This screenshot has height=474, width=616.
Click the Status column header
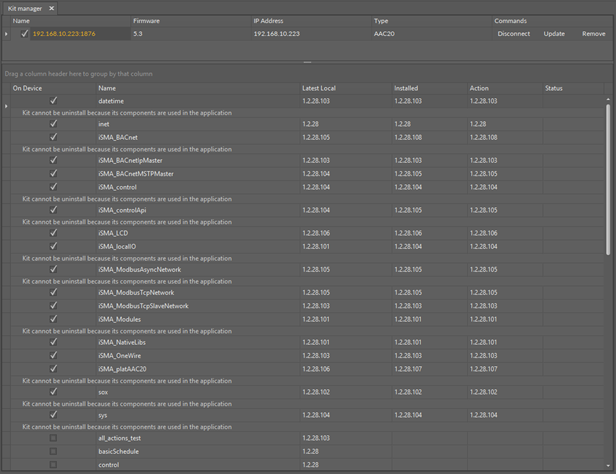pyautogui.click(x=554, y=88)
